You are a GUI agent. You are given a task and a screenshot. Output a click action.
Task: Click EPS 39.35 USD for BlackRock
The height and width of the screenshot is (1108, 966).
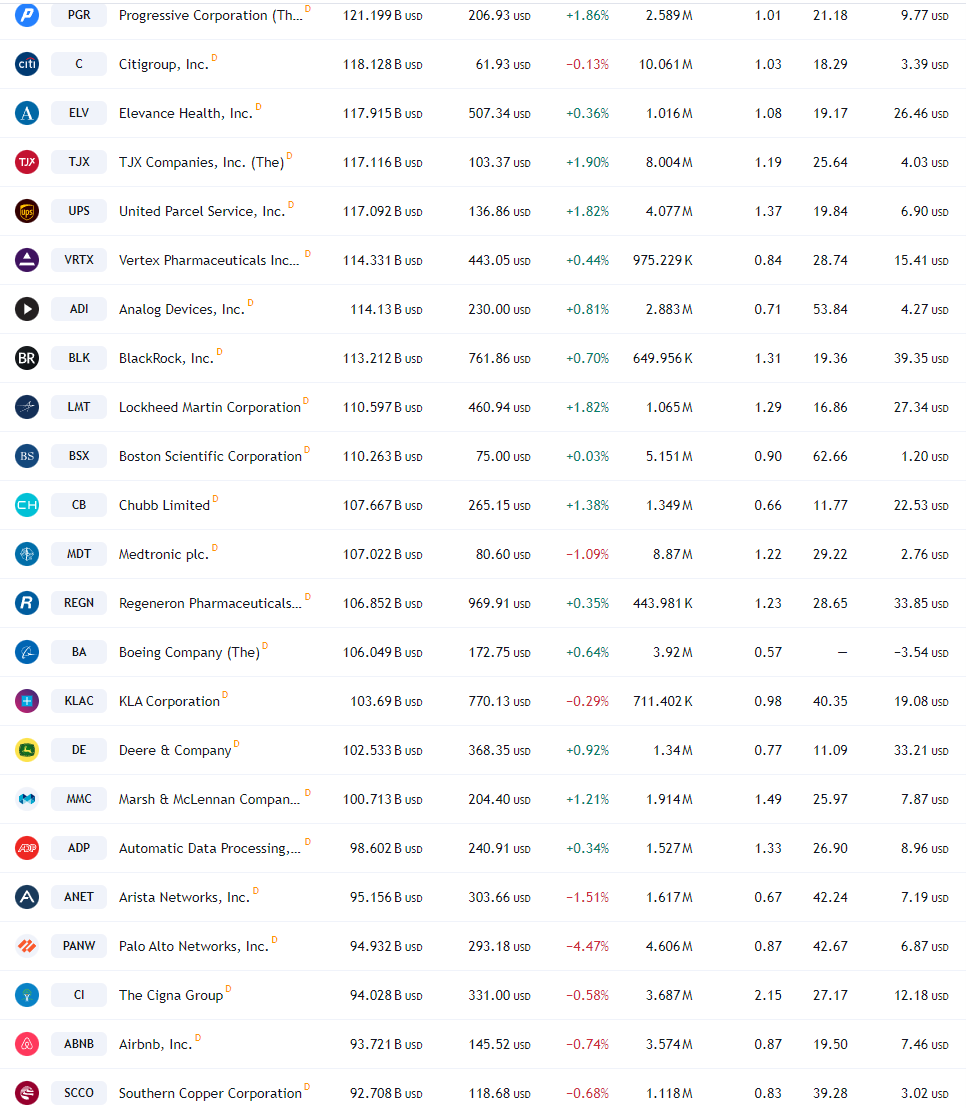(921, 358)
